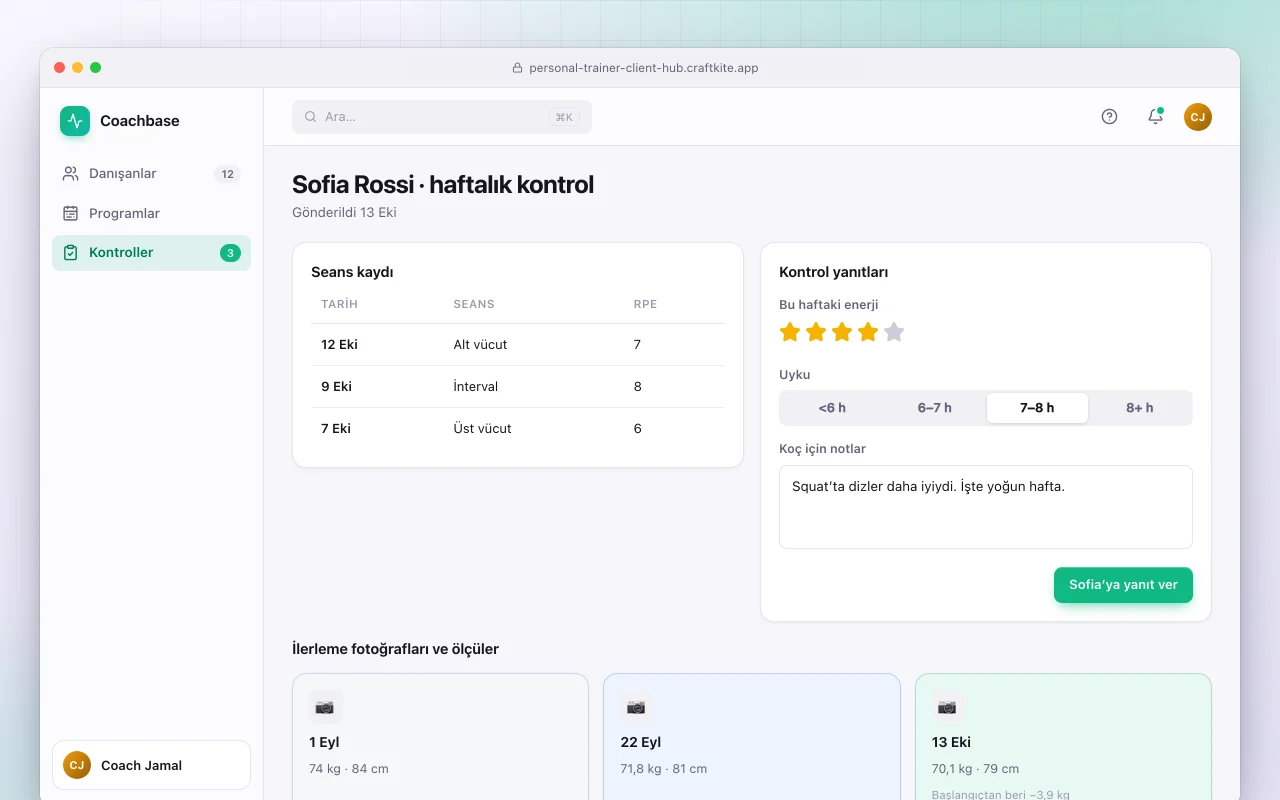The height and width of the screenshot is (800, 1280).
Task: Open the 13 Eki progress photo card
Action: tap(1063, 737)
